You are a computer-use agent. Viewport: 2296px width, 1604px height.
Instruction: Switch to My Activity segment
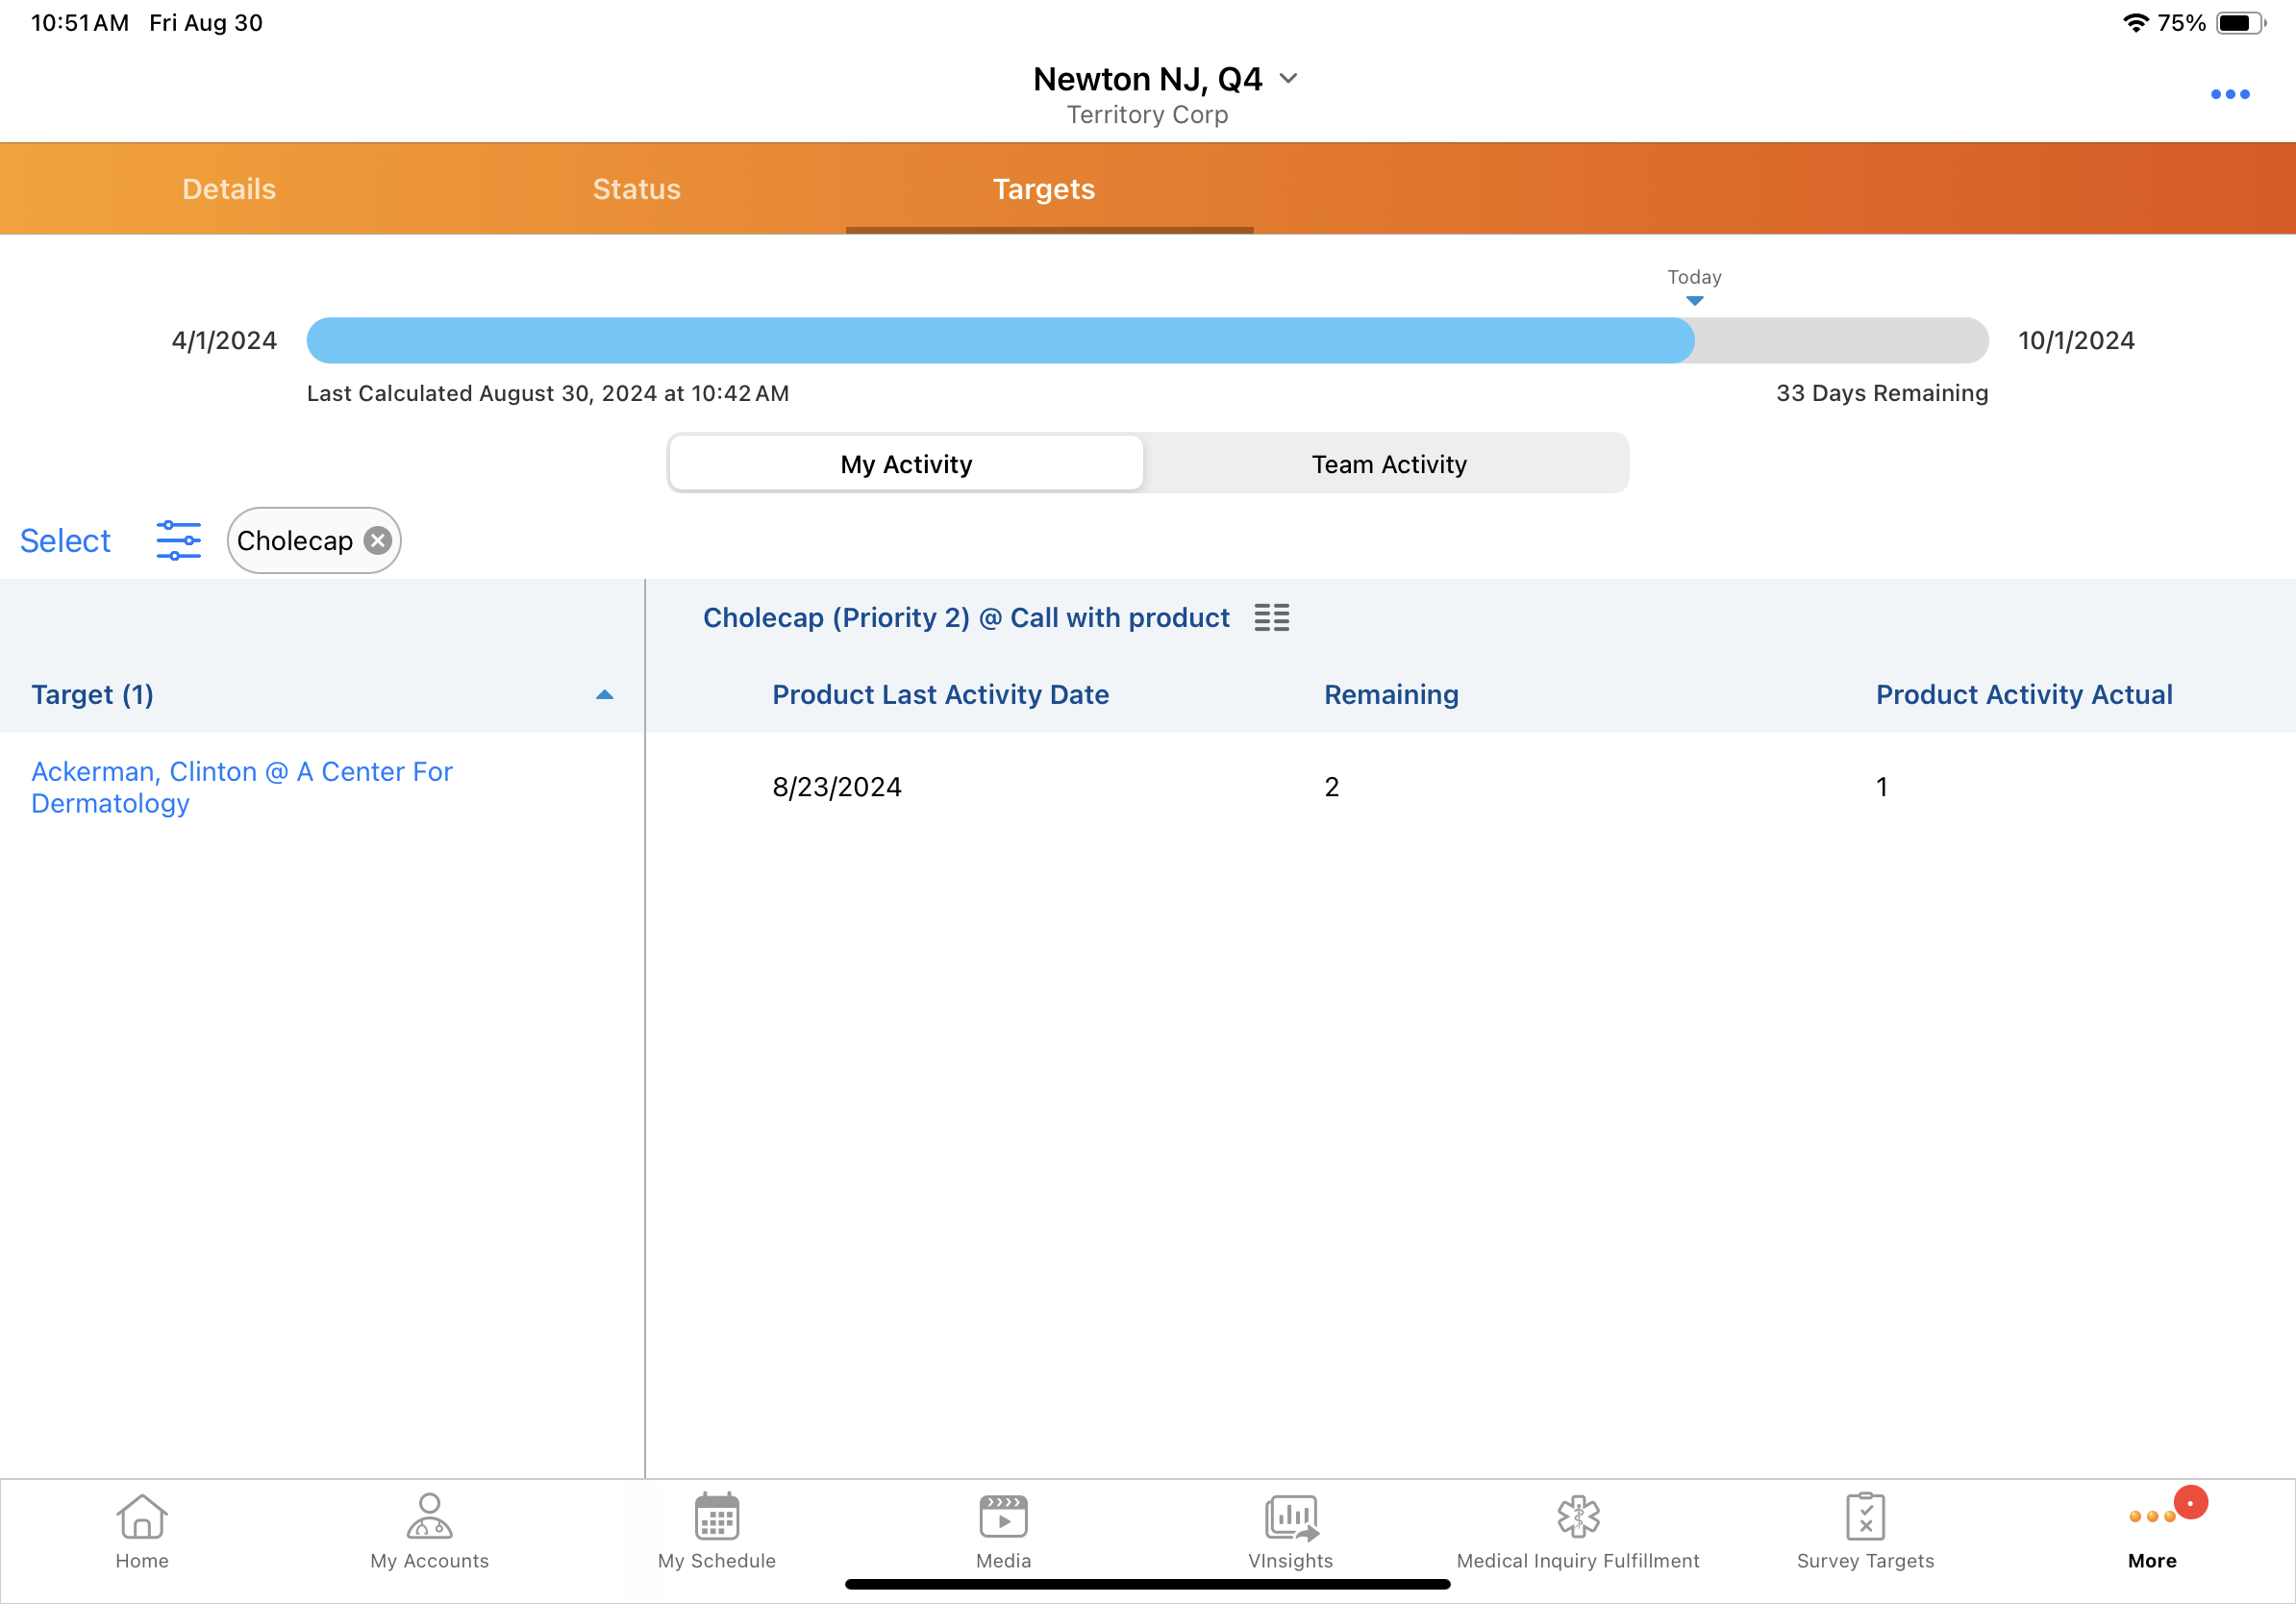tap(906, 464)
